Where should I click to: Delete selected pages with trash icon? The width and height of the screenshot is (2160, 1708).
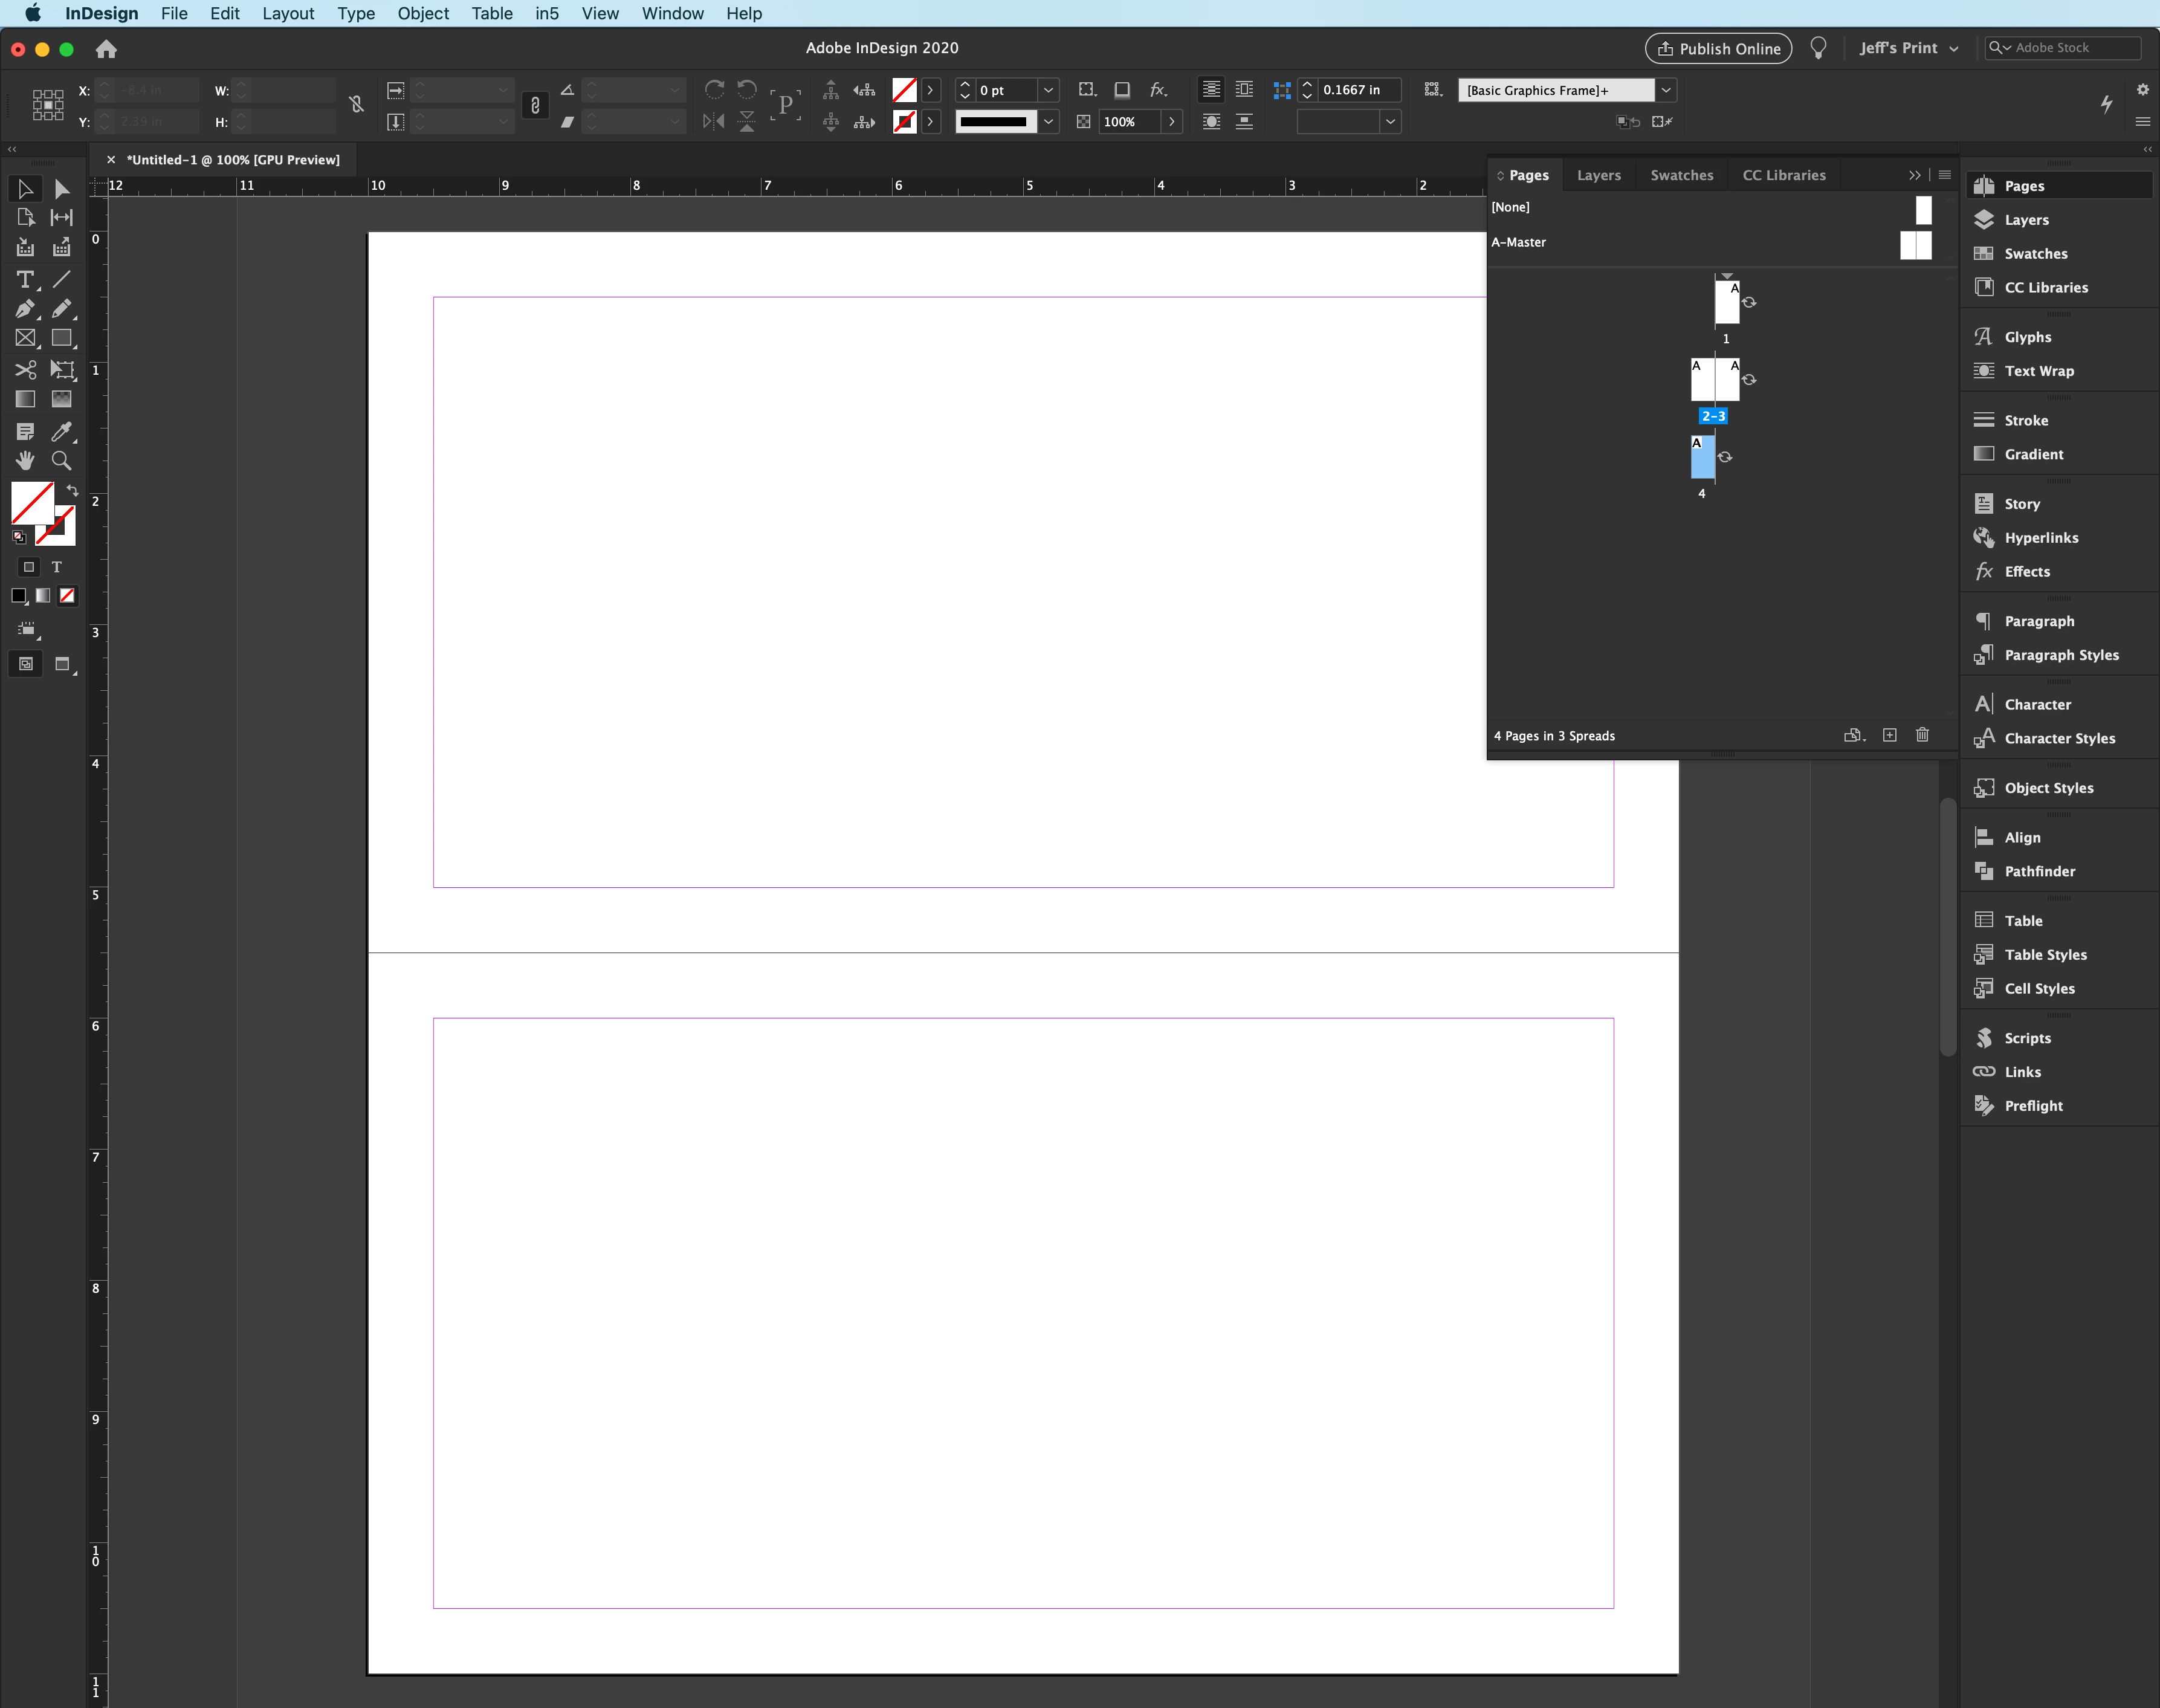click(1922, 735)
